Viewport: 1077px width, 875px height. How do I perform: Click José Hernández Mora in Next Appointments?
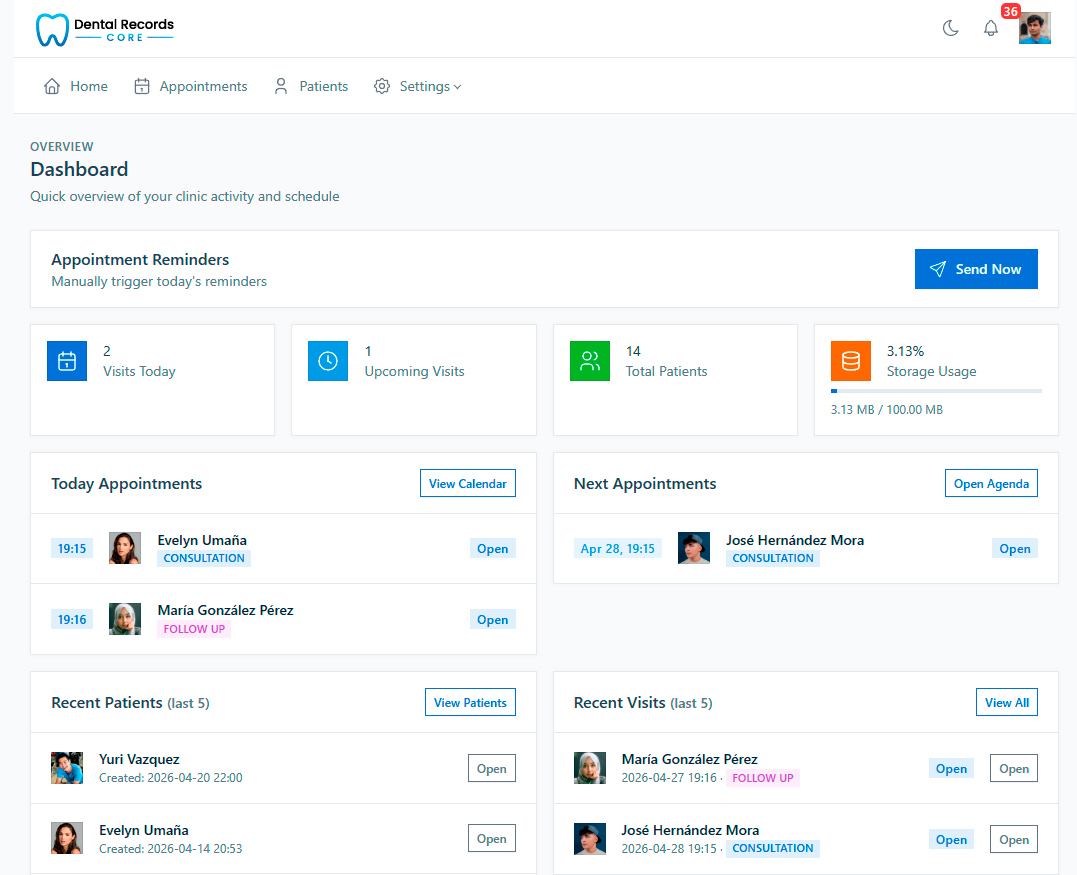(x=795, y=540)
